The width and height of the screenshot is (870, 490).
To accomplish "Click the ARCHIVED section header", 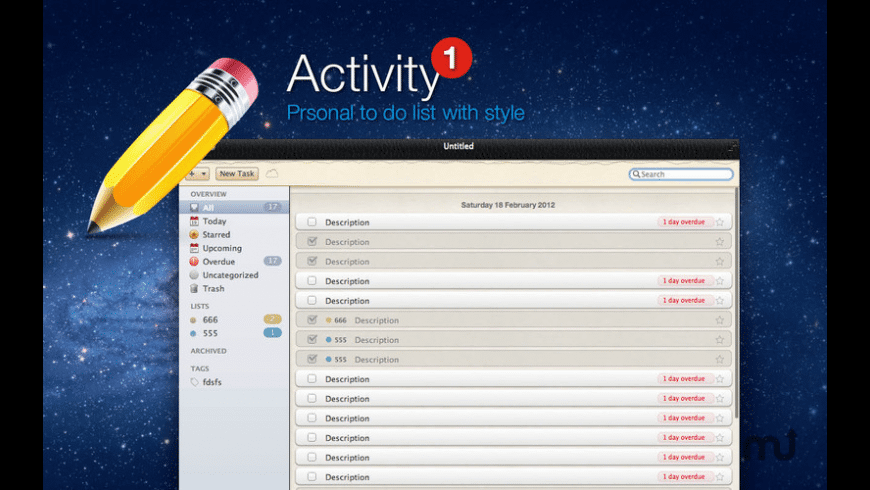I will click(x=209, y=351).
